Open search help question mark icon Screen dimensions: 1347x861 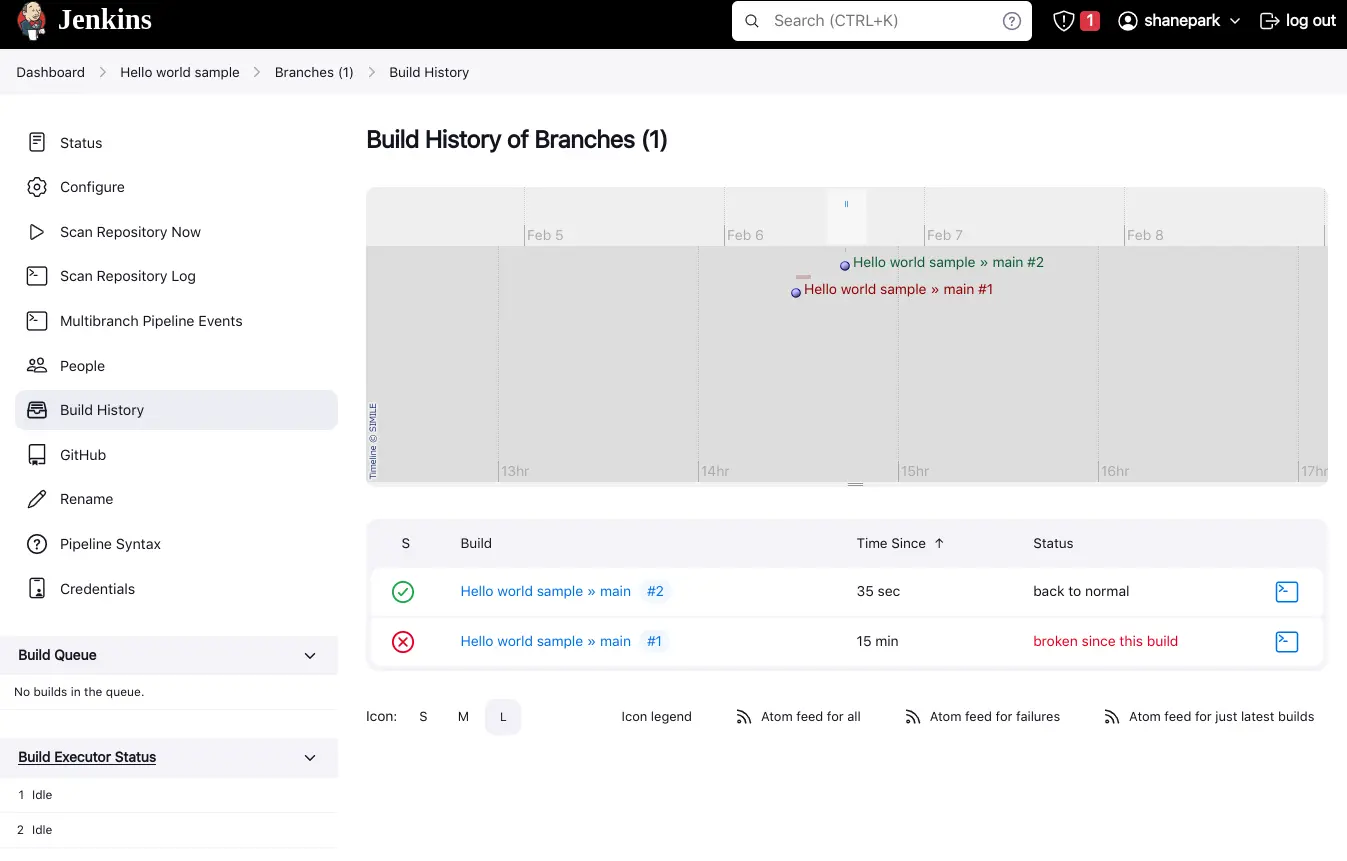click(x=1012, y=21)
